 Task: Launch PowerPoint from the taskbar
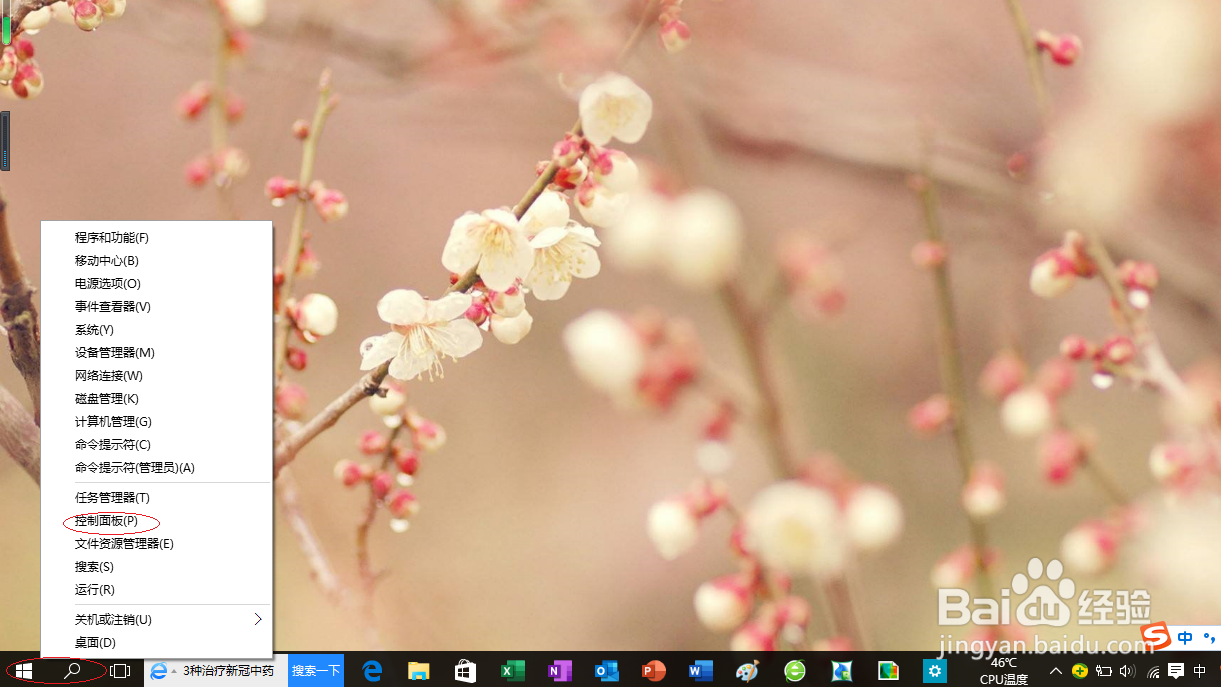[653, 671]
